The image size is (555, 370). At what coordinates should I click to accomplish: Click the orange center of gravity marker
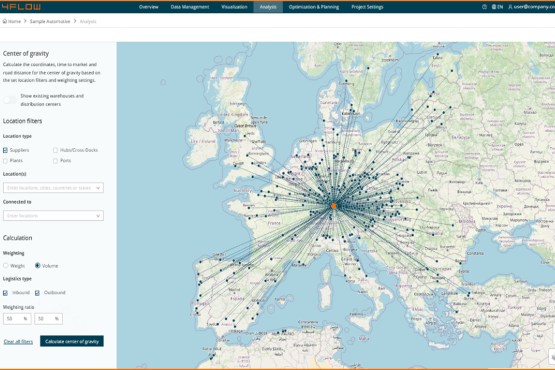pos(333,206)
